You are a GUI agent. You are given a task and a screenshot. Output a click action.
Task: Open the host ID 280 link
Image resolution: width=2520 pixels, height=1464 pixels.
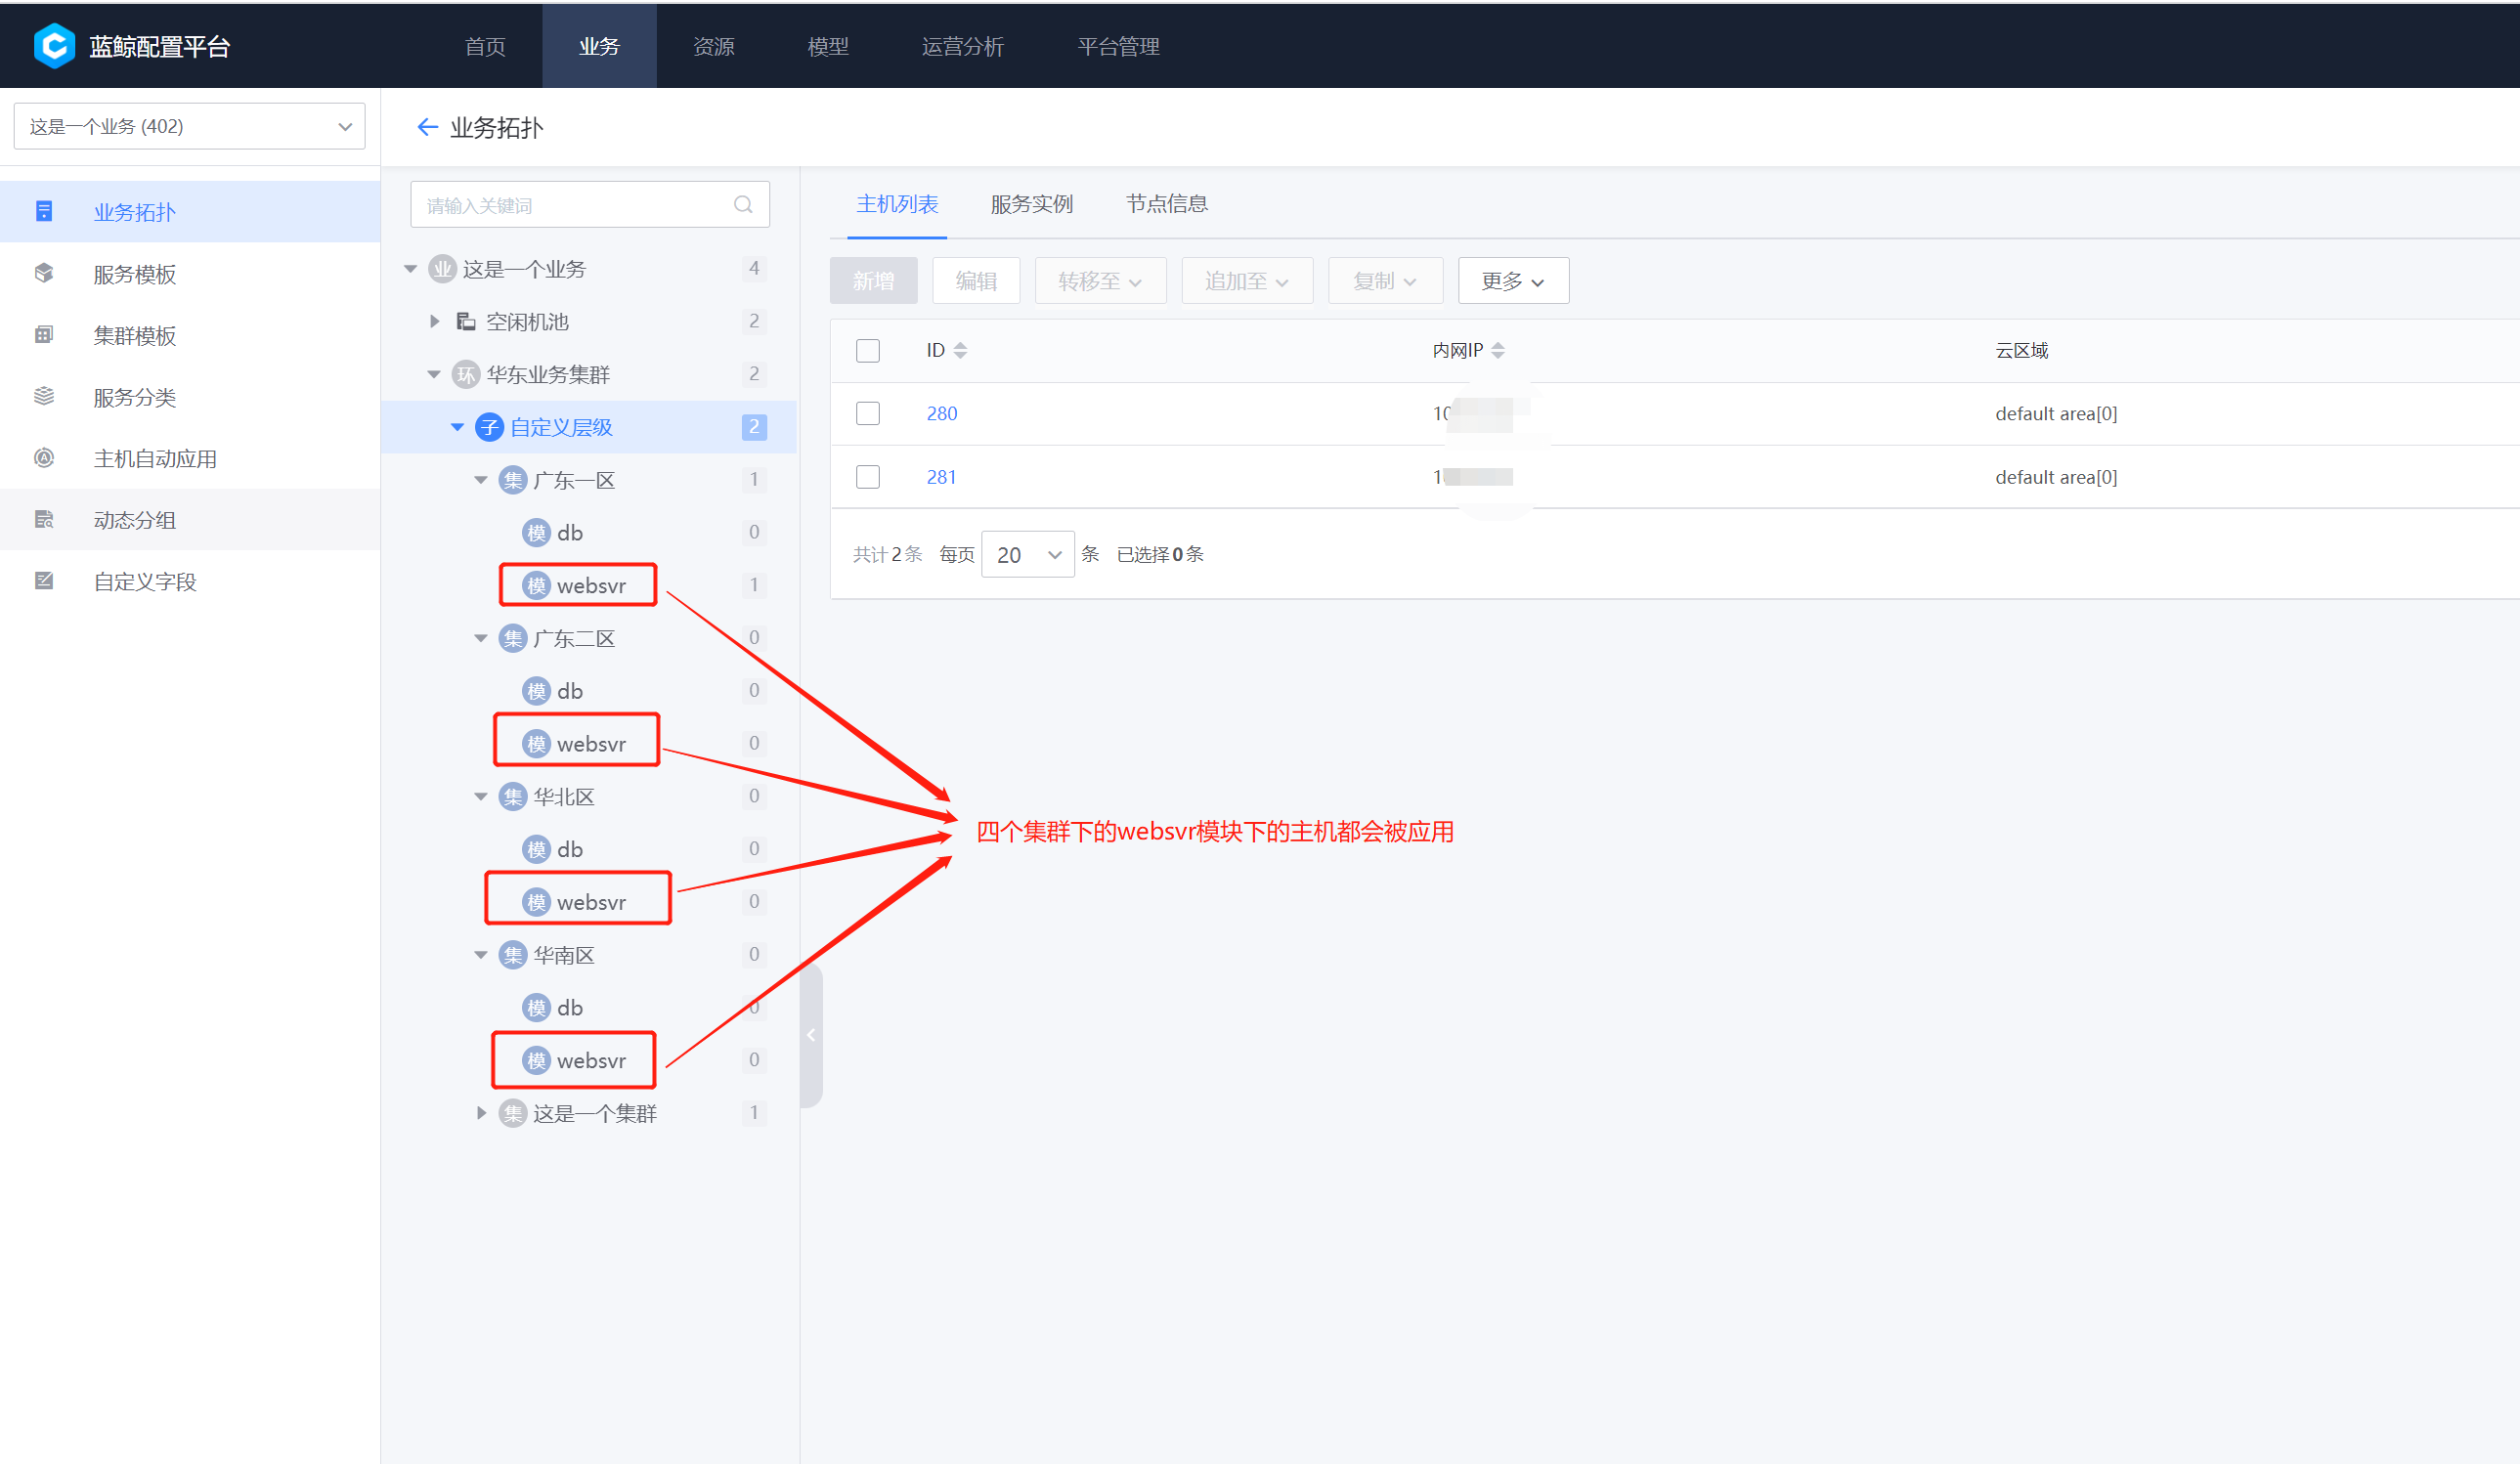coord(941,413)
